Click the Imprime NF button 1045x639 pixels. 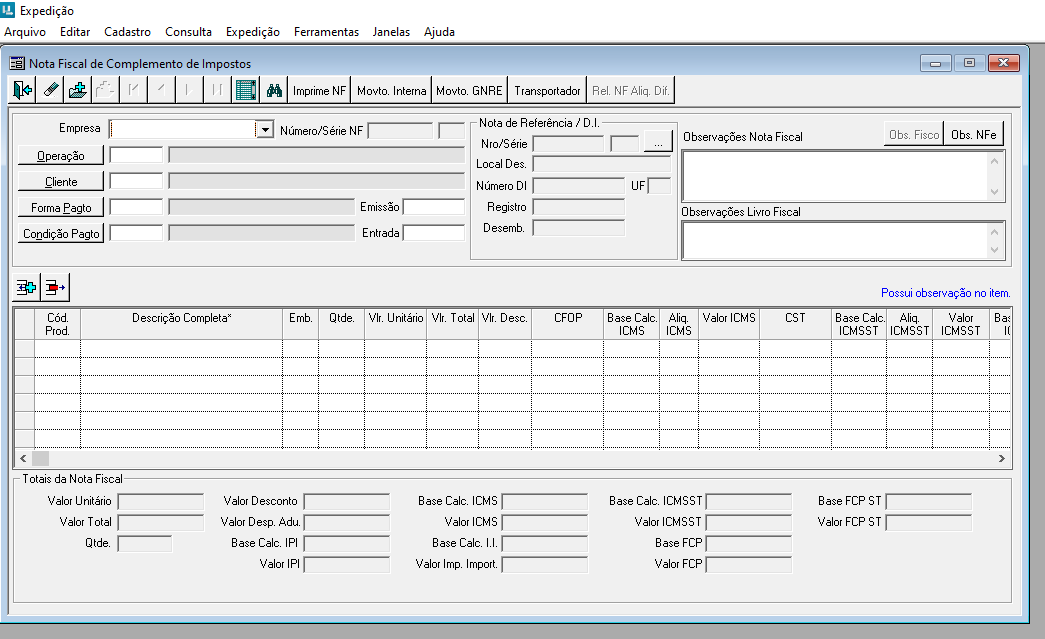point(319,91)
